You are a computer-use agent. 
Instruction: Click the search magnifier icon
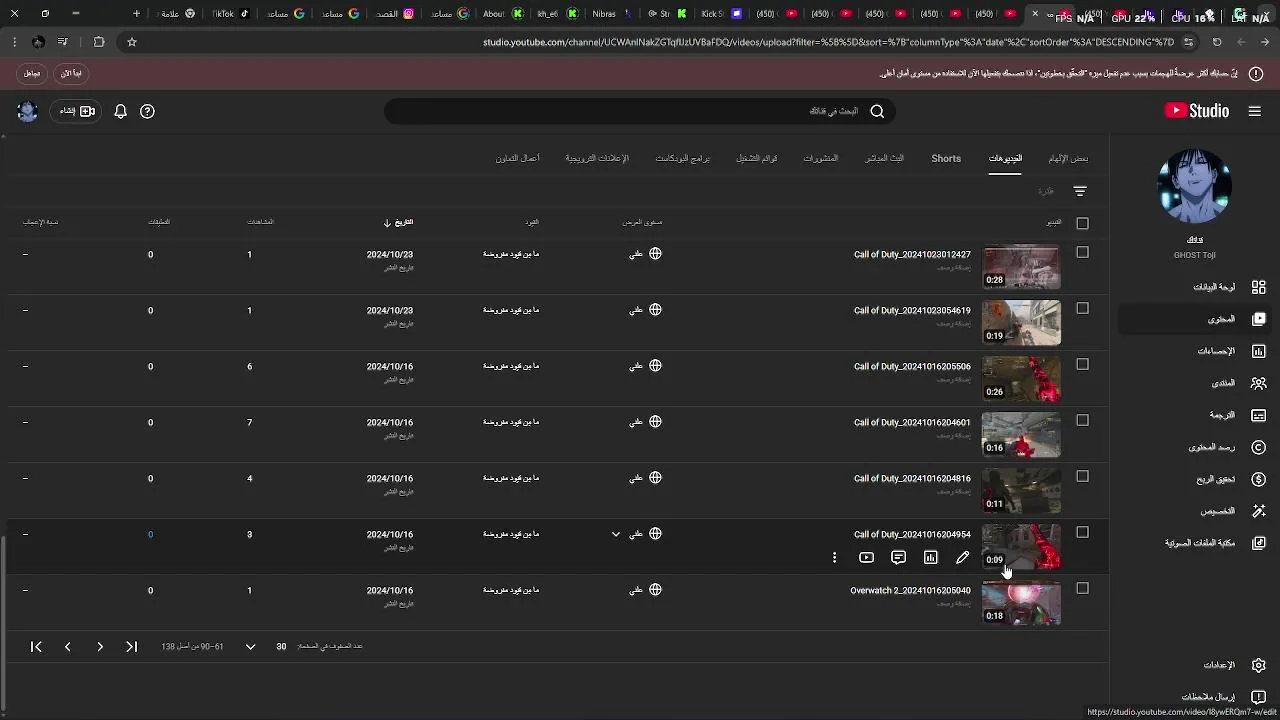[877, 111]
